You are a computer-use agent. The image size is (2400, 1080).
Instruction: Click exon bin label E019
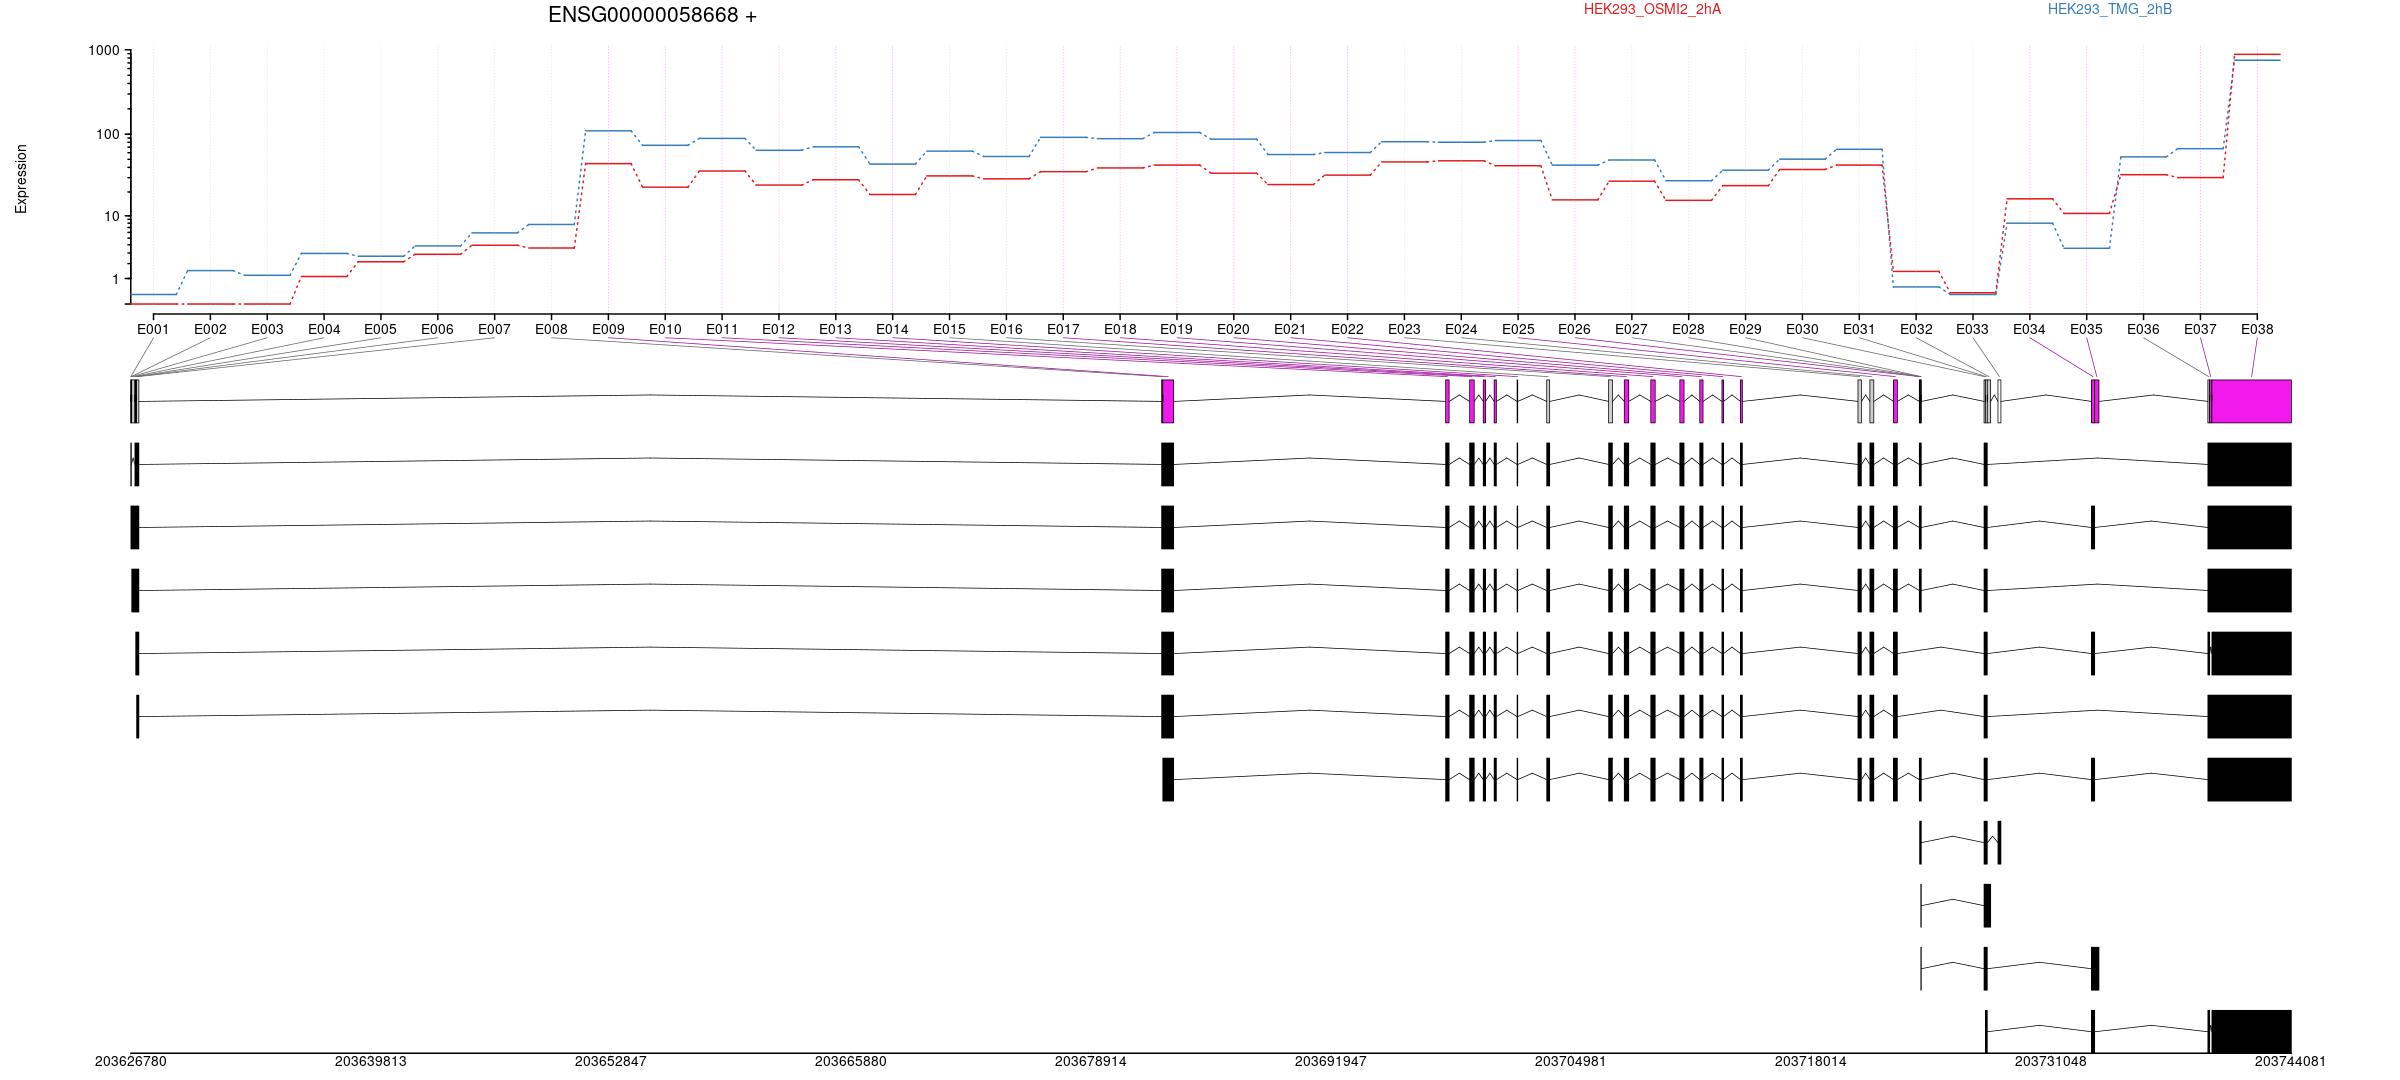point(1176,329)
